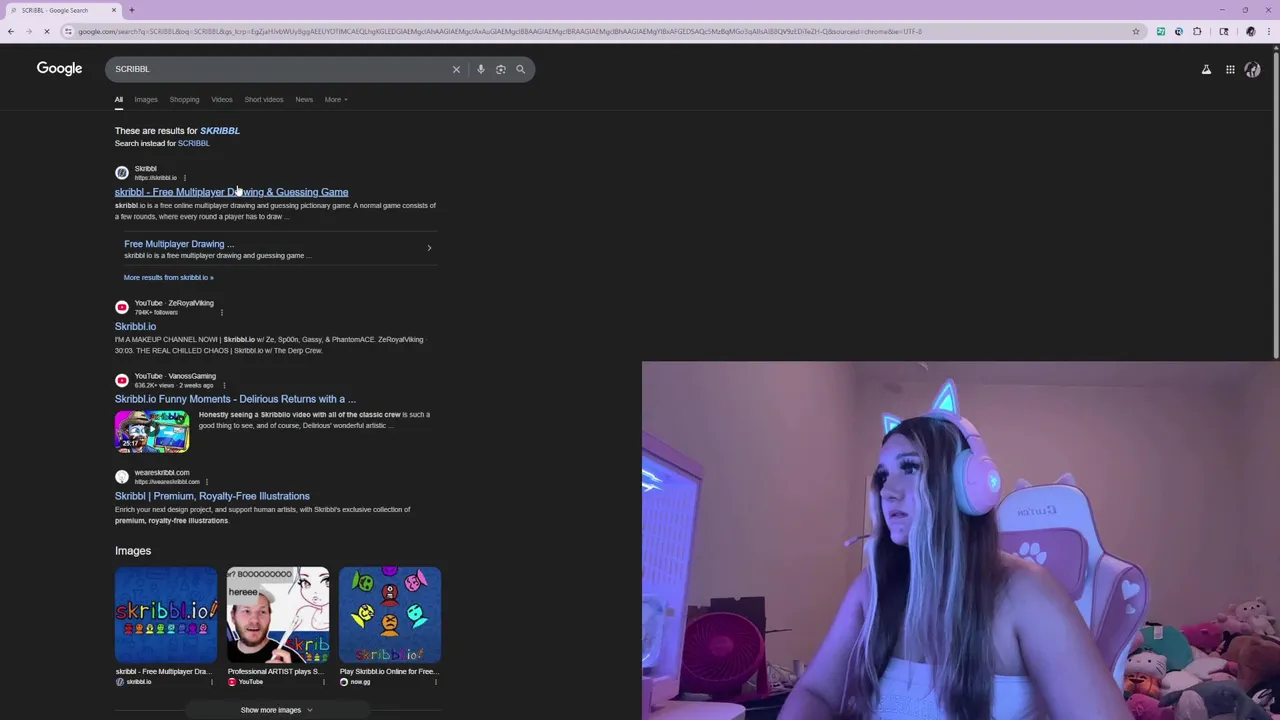This screenshot has height=720, width=1280.
Task: Open the Chrome three-dot menu
Action: [x=1268, y=31]
